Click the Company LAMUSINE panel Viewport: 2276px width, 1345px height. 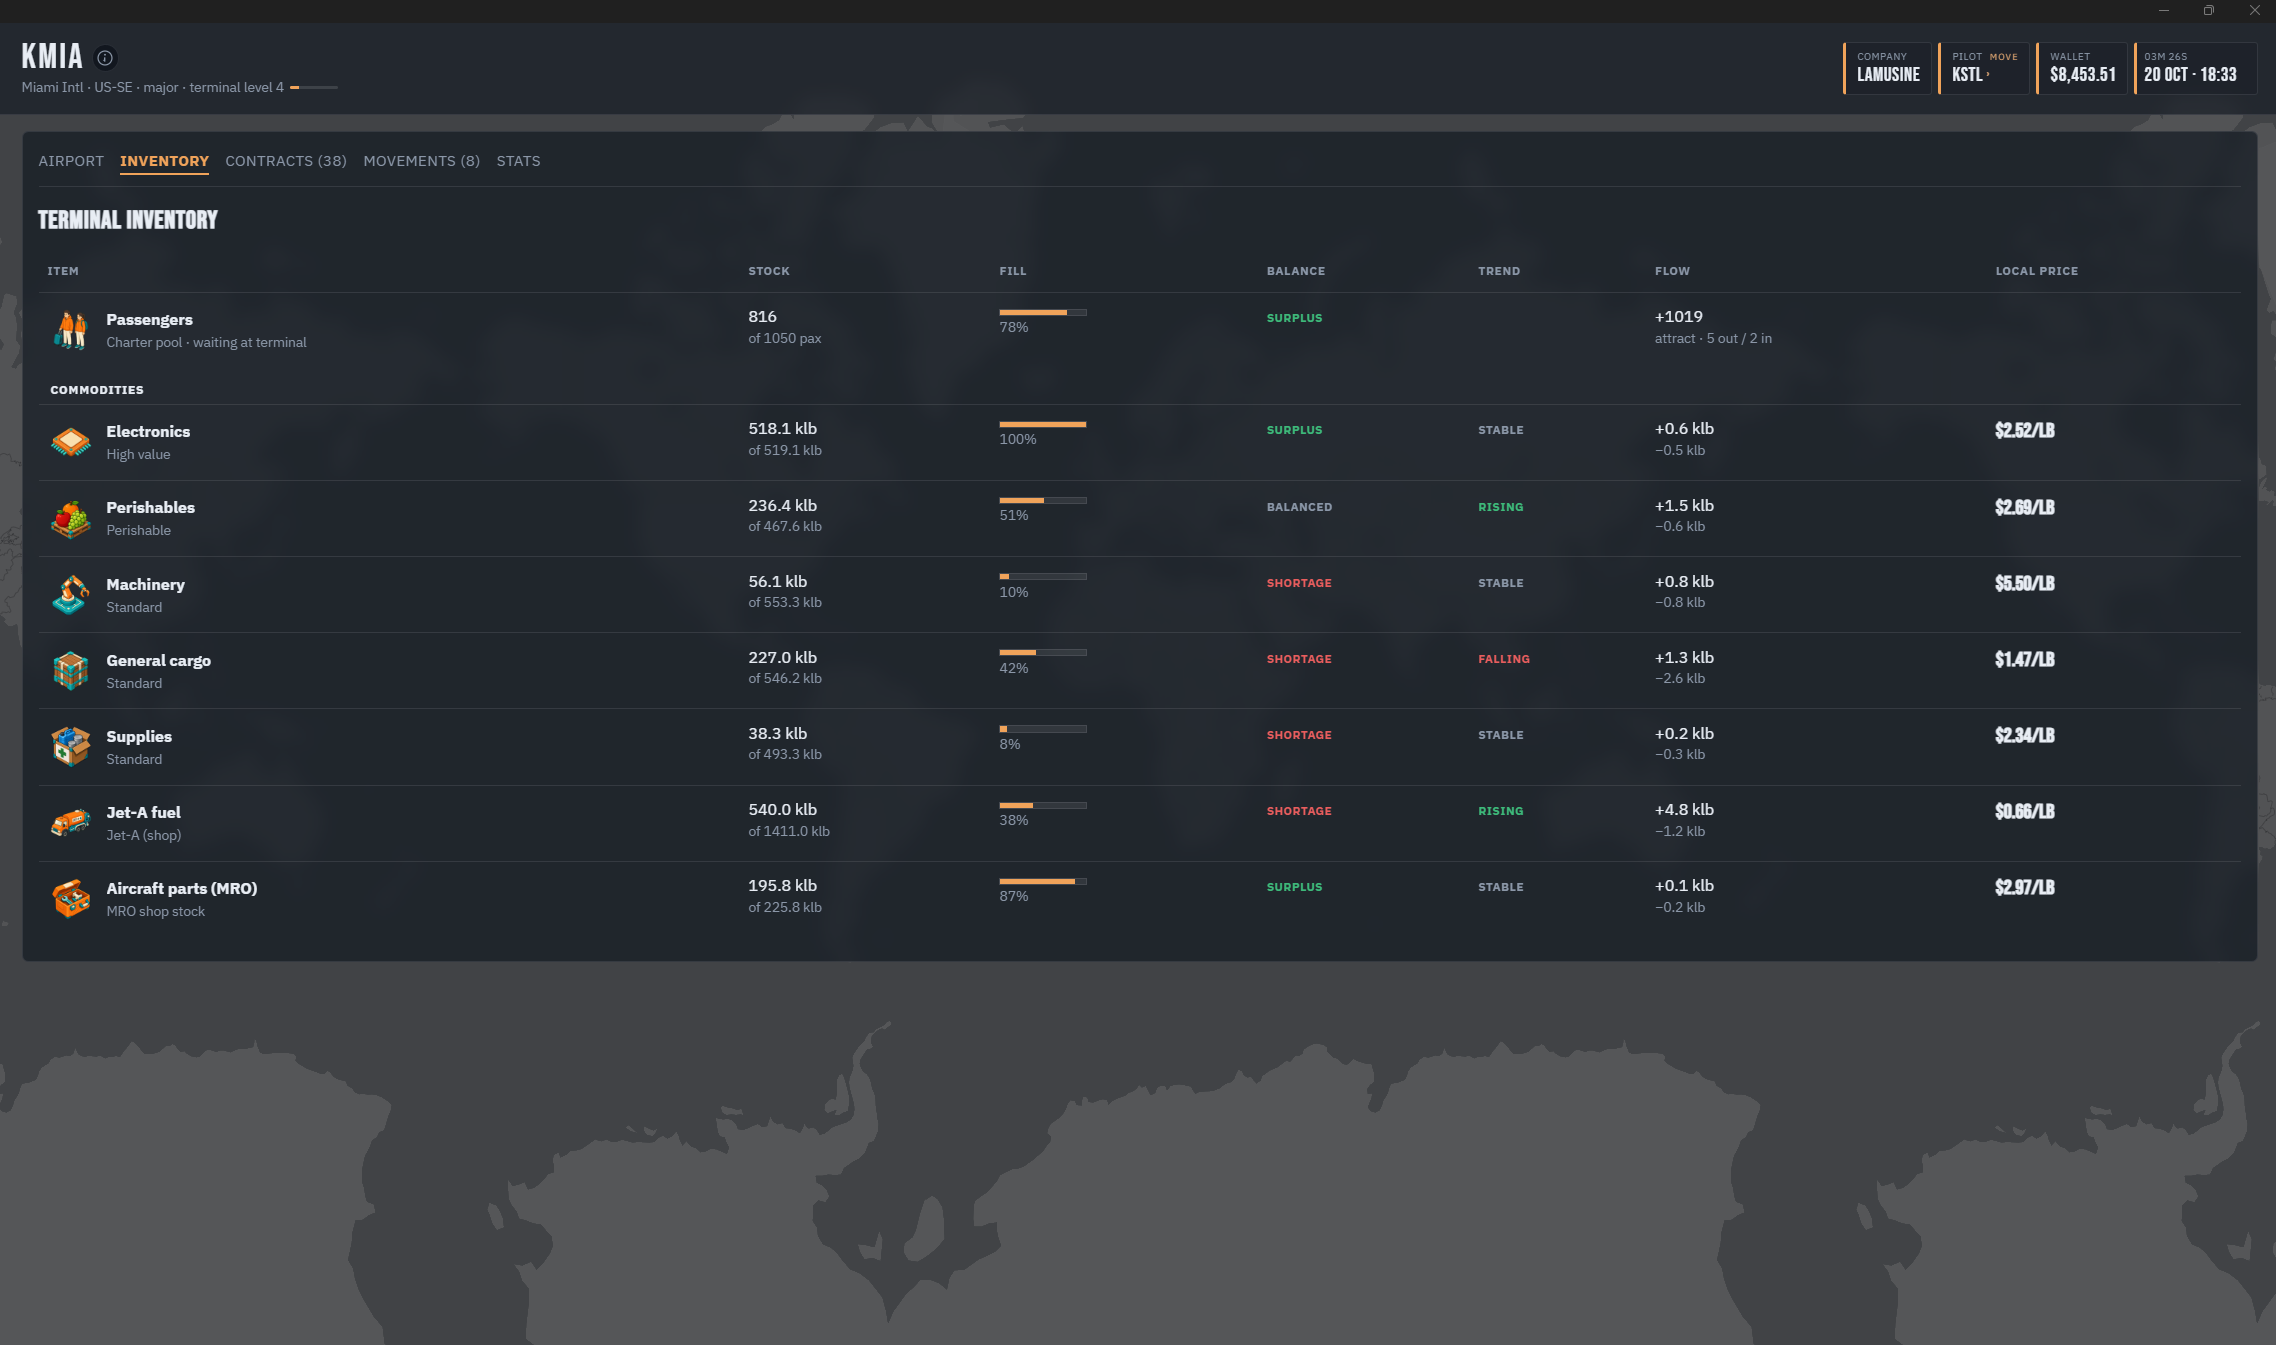(1887, 68)
